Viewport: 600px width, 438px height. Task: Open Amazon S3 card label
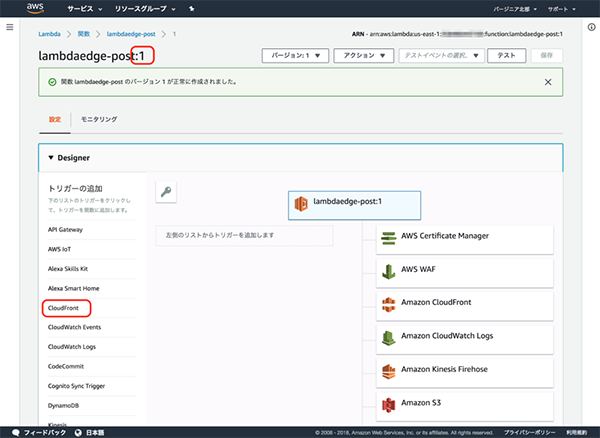[x=421, y=402]
